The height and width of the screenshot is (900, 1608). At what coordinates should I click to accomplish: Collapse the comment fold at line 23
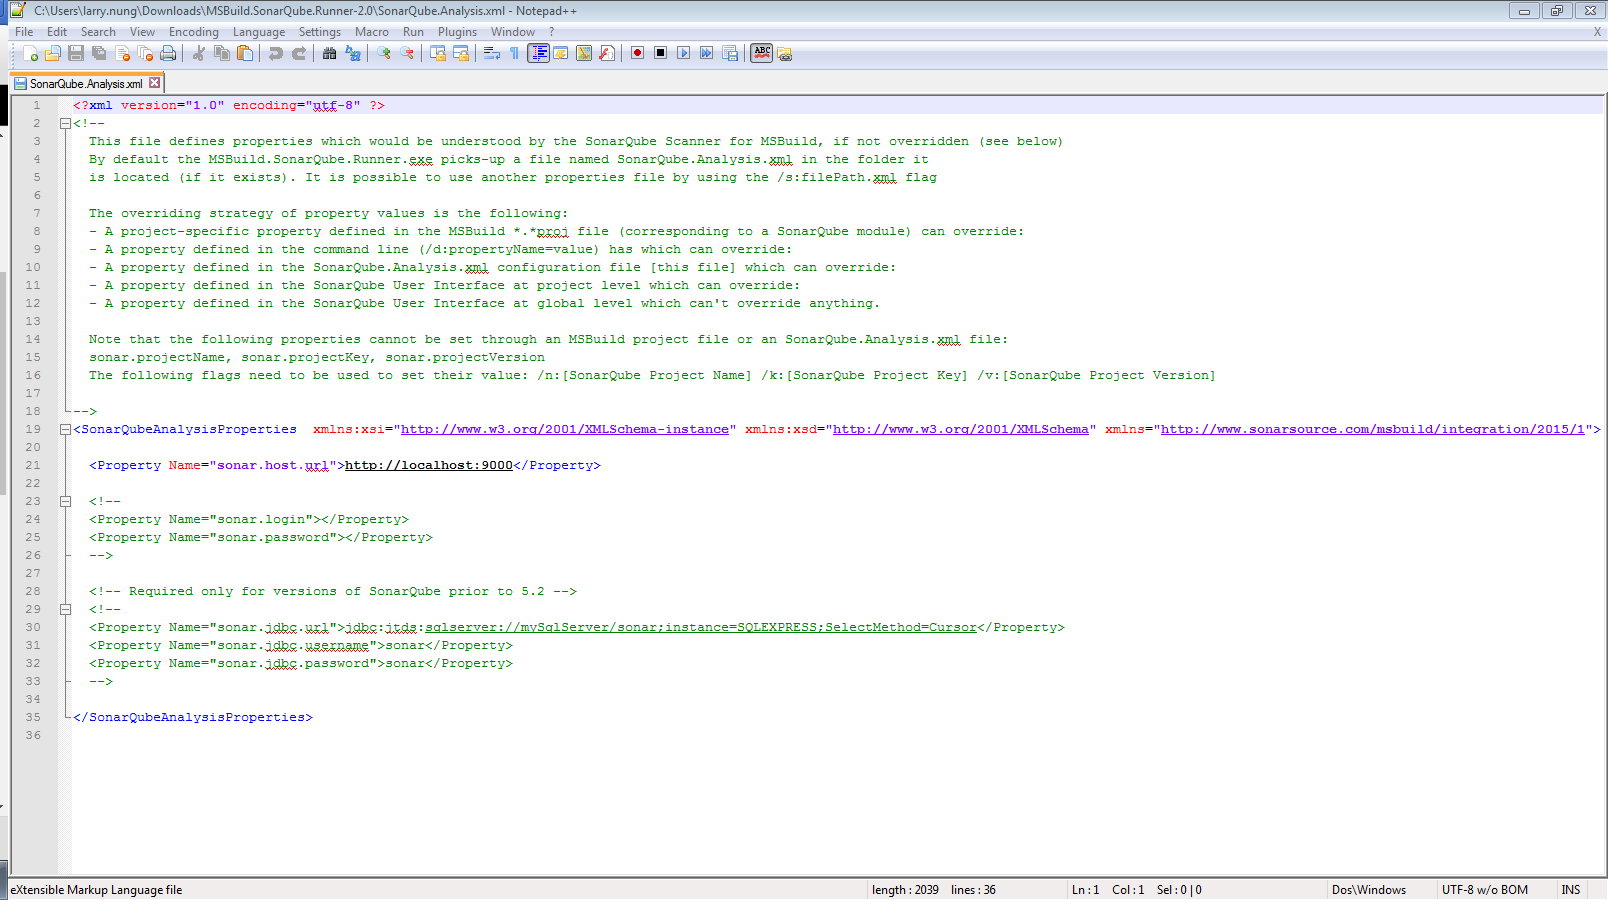click(x=65, y=502)
